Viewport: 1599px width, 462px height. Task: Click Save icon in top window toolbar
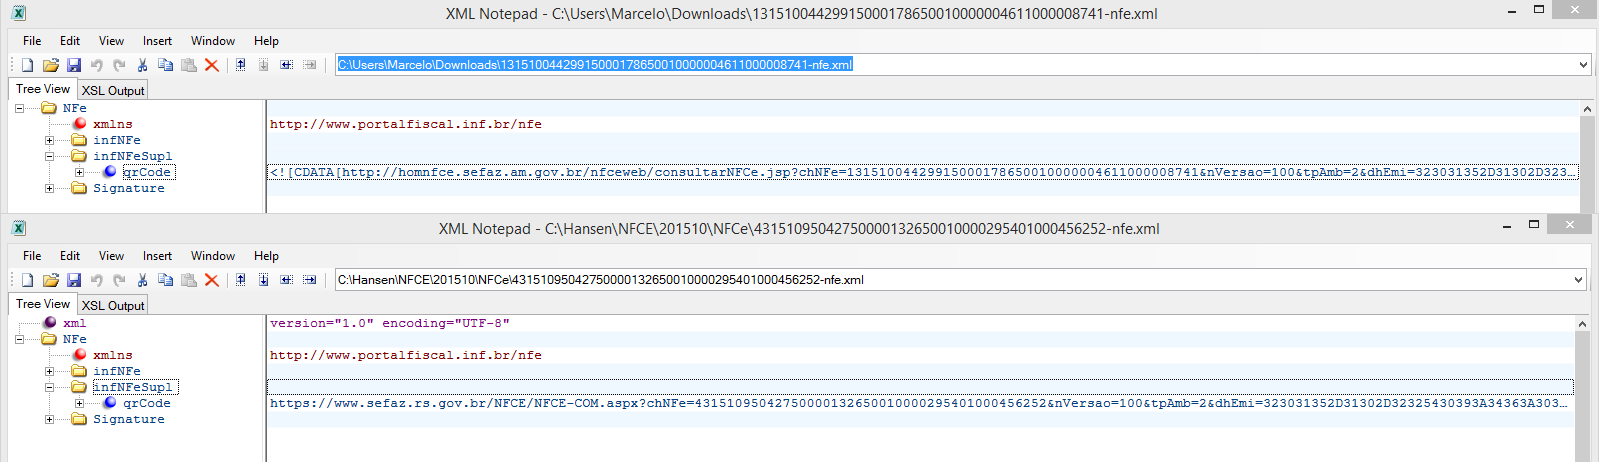coord(74,65)
